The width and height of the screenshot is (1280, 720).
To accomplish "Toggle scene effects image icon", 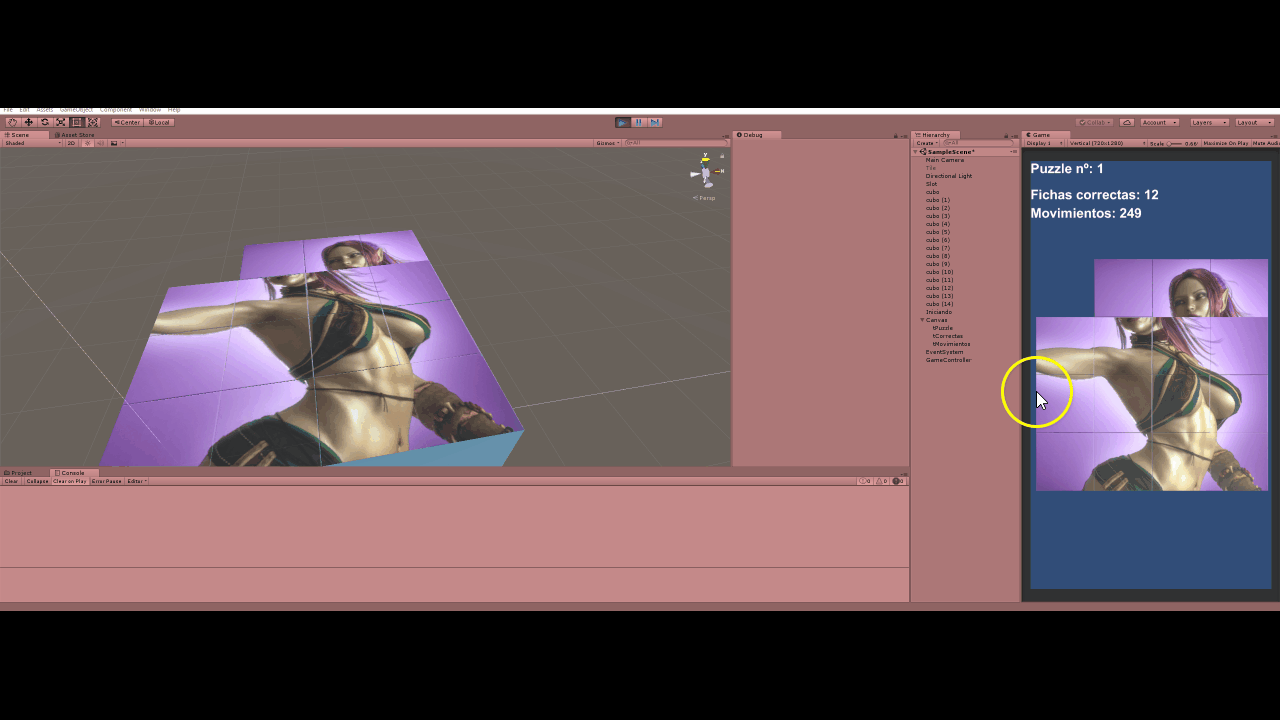I will 114,143.
